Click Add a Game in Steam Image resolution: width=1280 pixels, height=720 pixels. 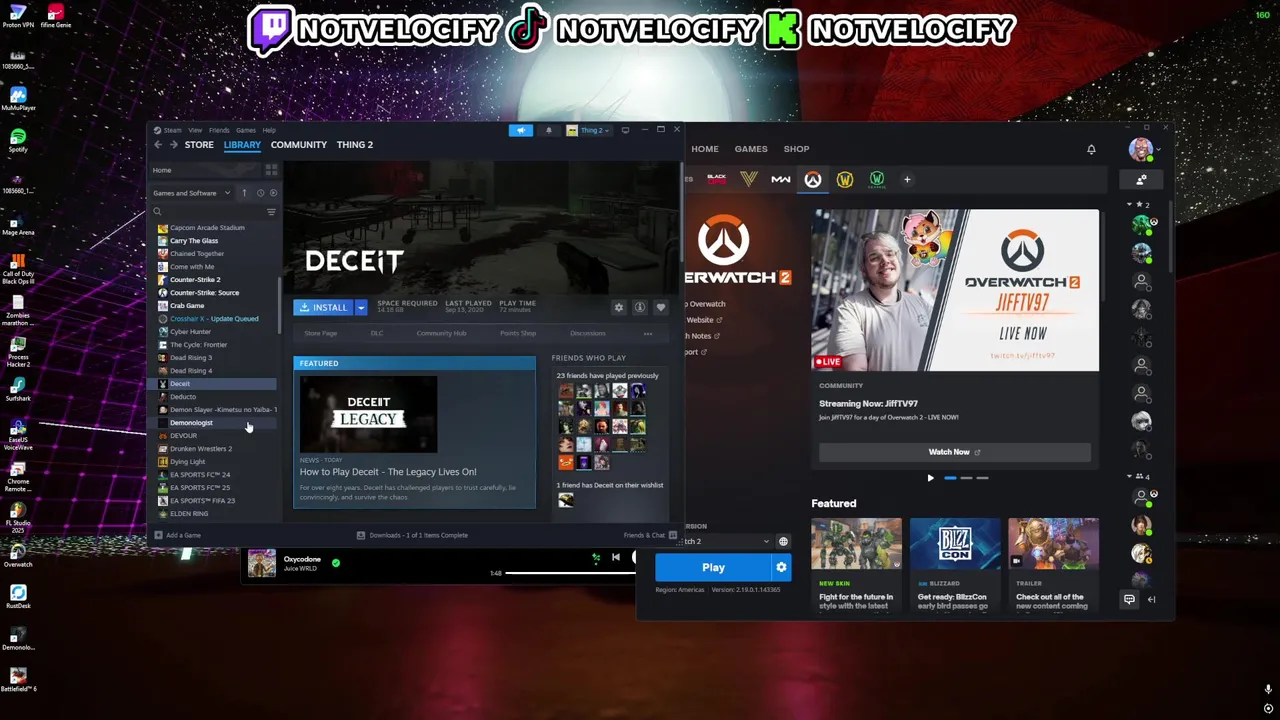[177, 535]
